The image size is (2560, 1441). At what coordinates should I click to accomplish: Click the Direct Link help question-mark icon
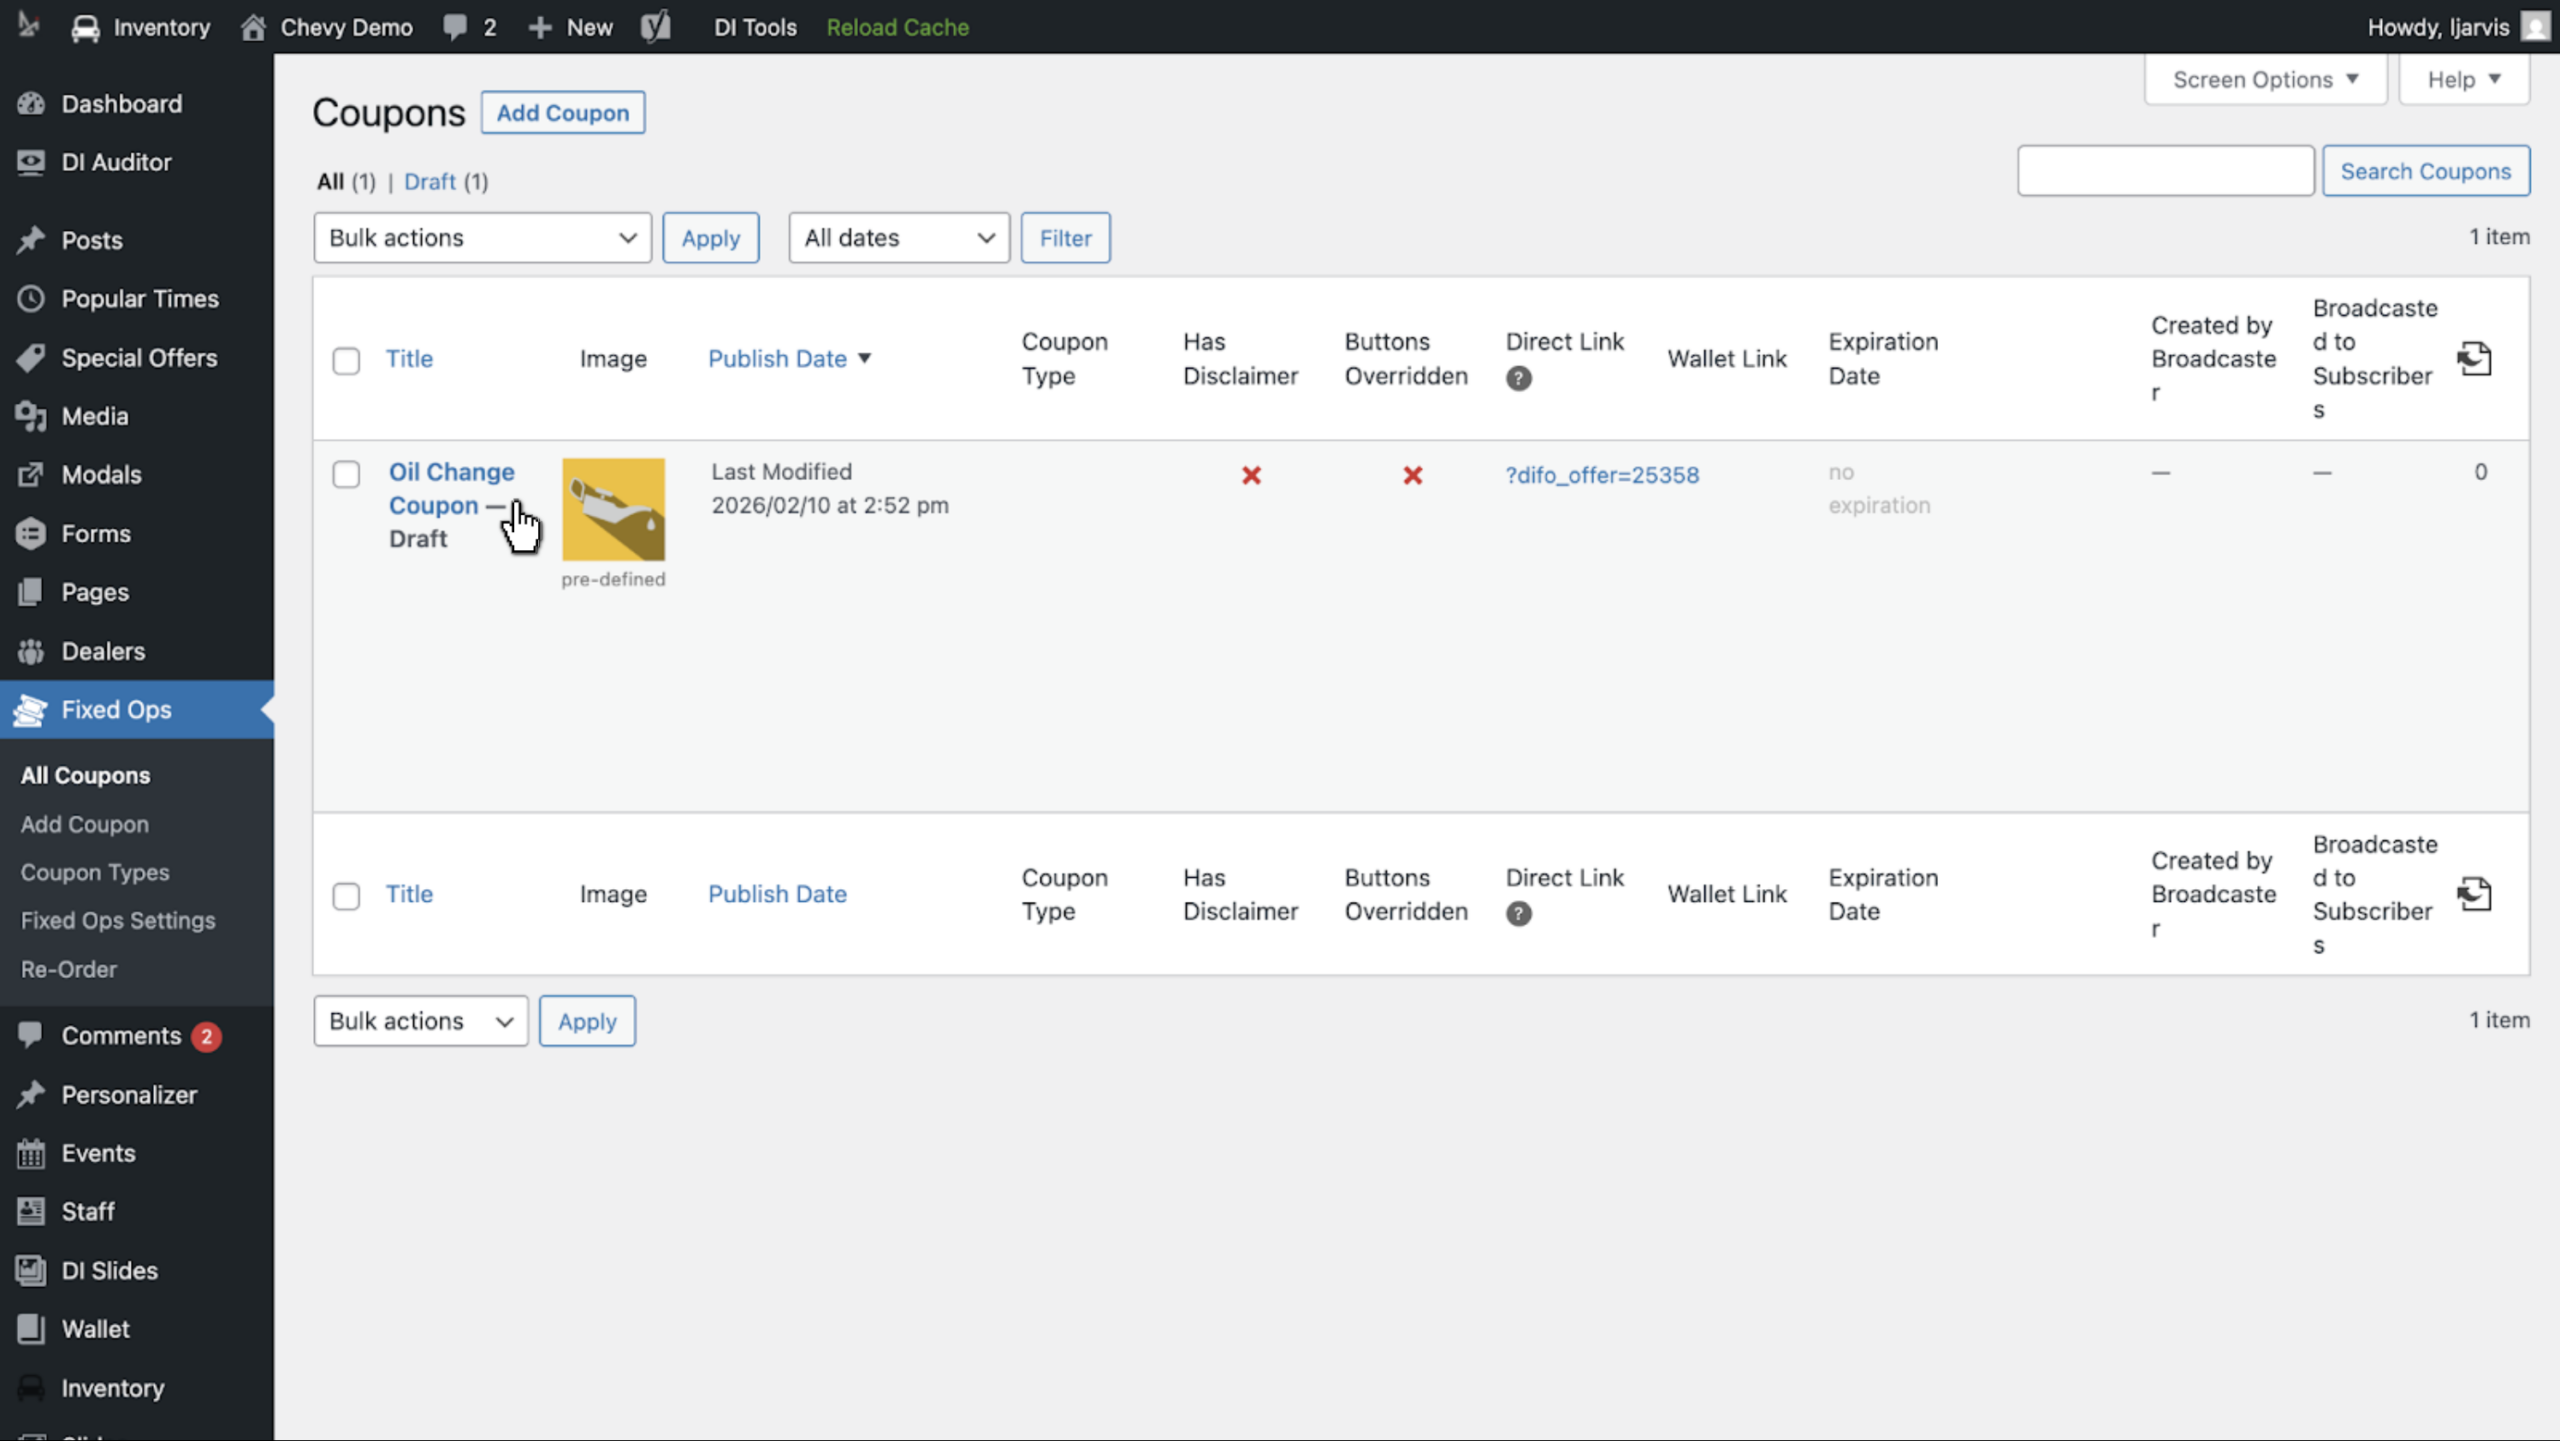1518,378
